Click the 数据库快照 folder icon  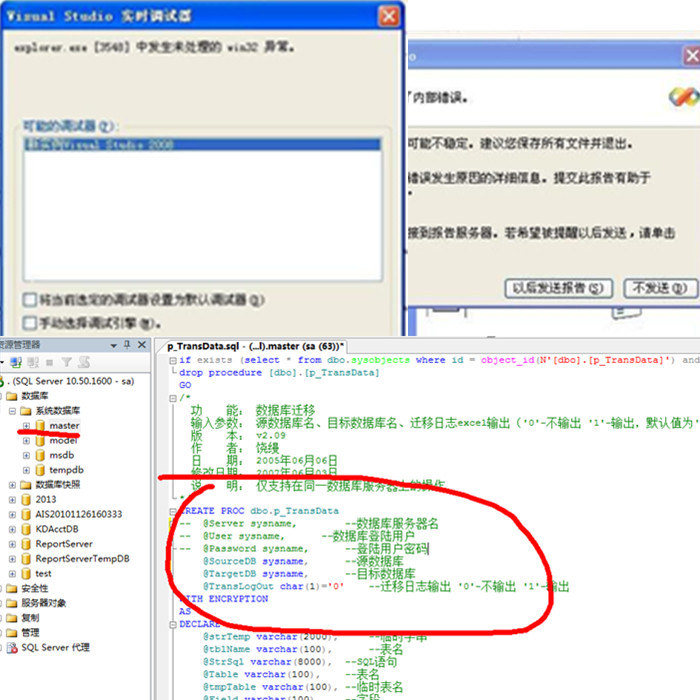pyautogui.click(x=26, y=485)
